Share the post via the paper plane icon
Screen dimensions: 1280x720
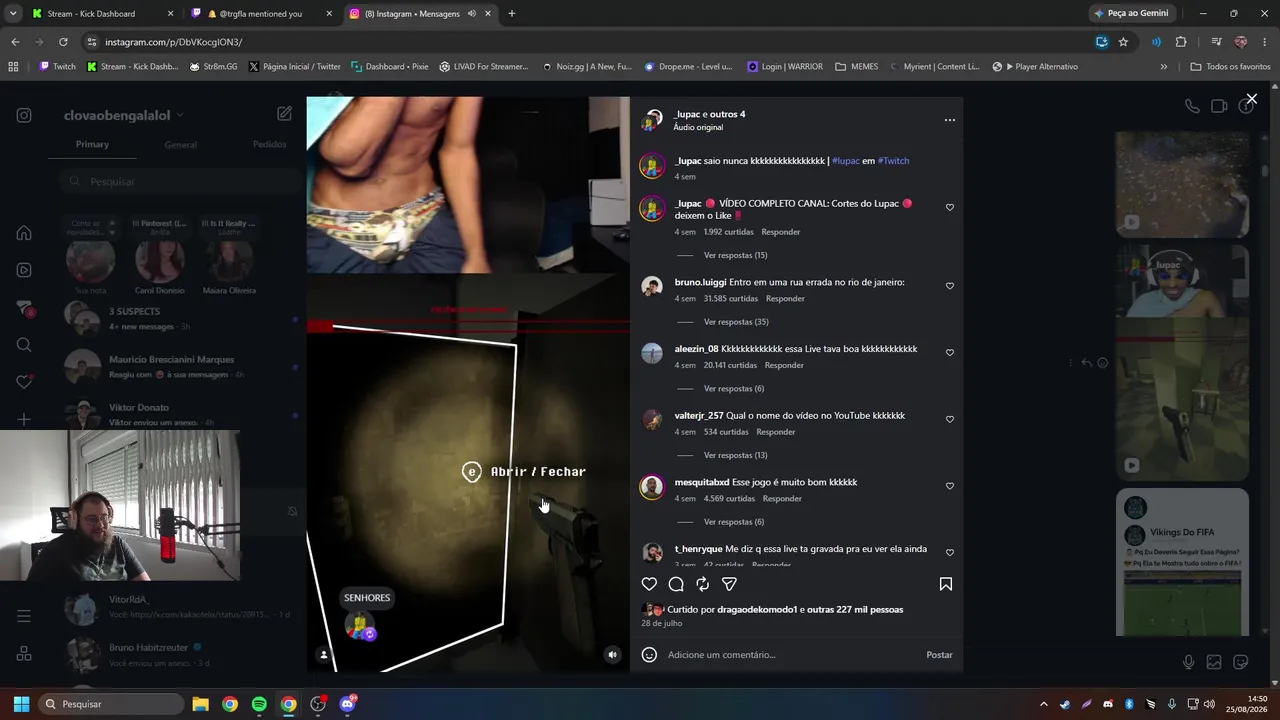pos(729,584)
